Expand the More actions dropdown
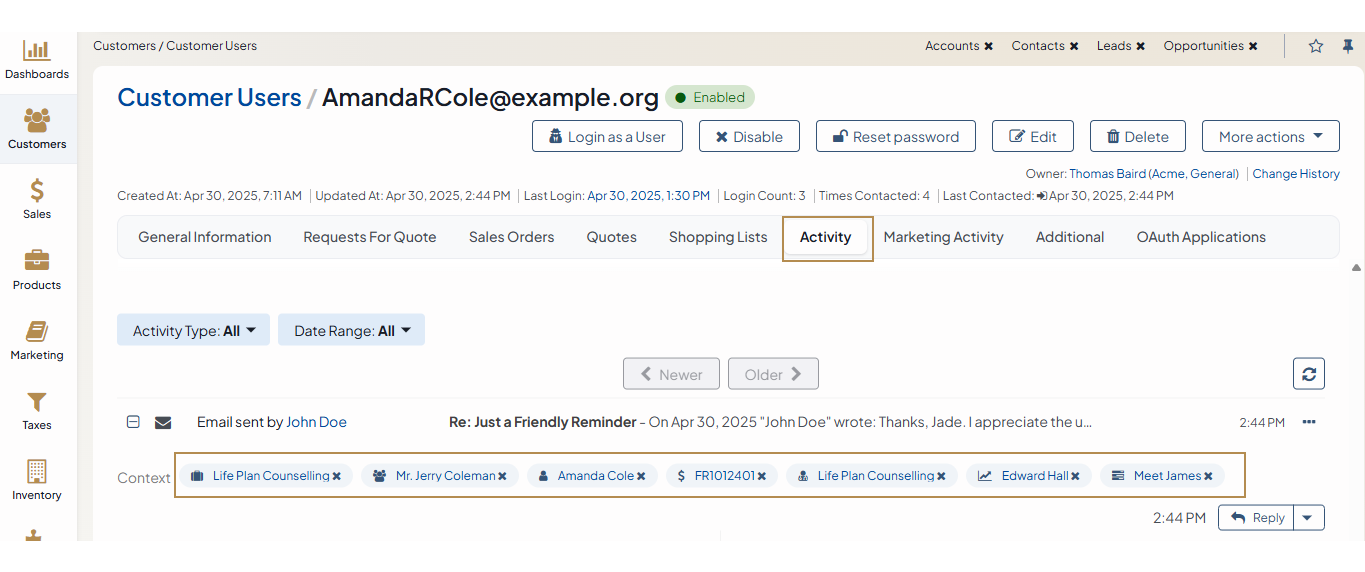Viewport: 1365px width, 572px height. pos(1270,137)
